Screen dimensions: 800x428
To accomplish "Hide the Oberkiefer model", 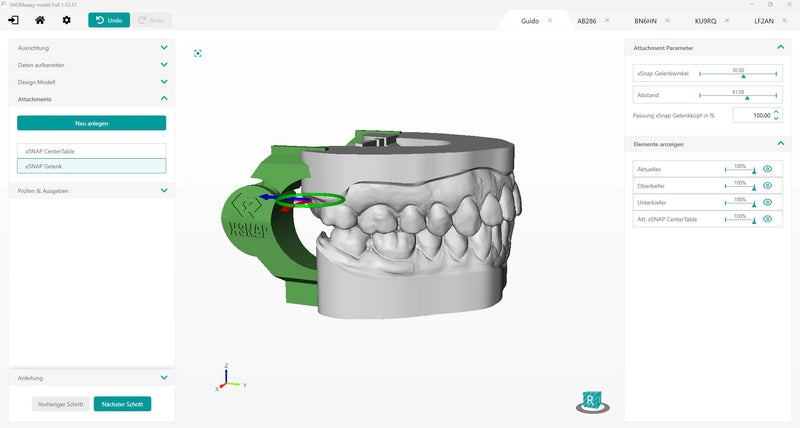I will [x=767, y=186].
